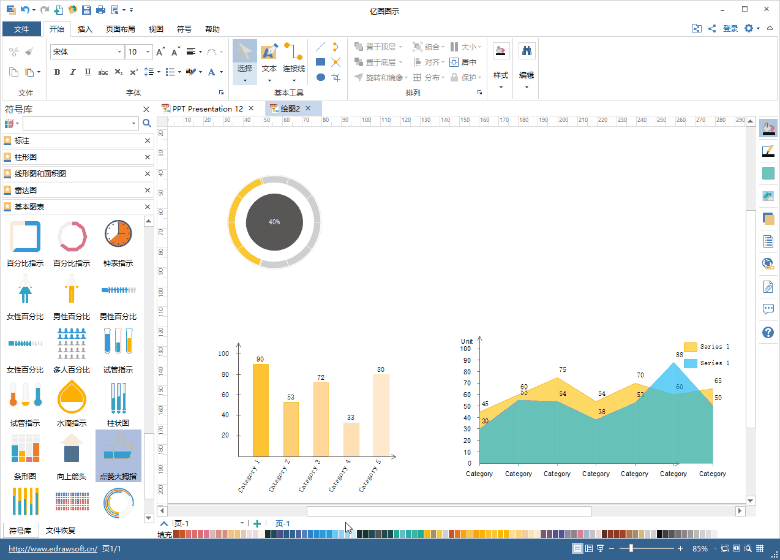780x560 pixels.
Task: Switch to the Insert ribbon tab
Action: click(85, 29)
